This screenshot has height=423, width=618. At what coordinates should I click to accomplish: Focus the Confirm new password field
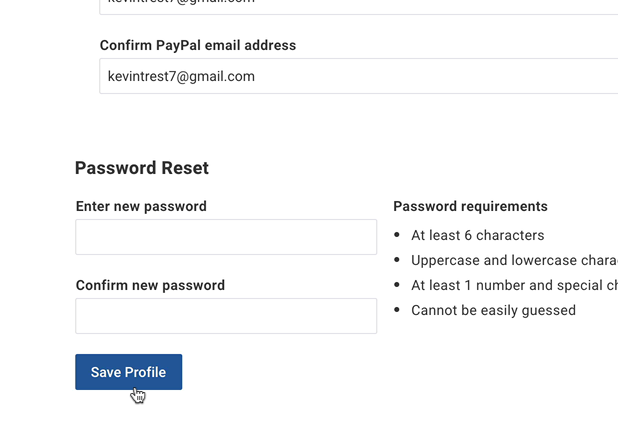click(226, 316)
